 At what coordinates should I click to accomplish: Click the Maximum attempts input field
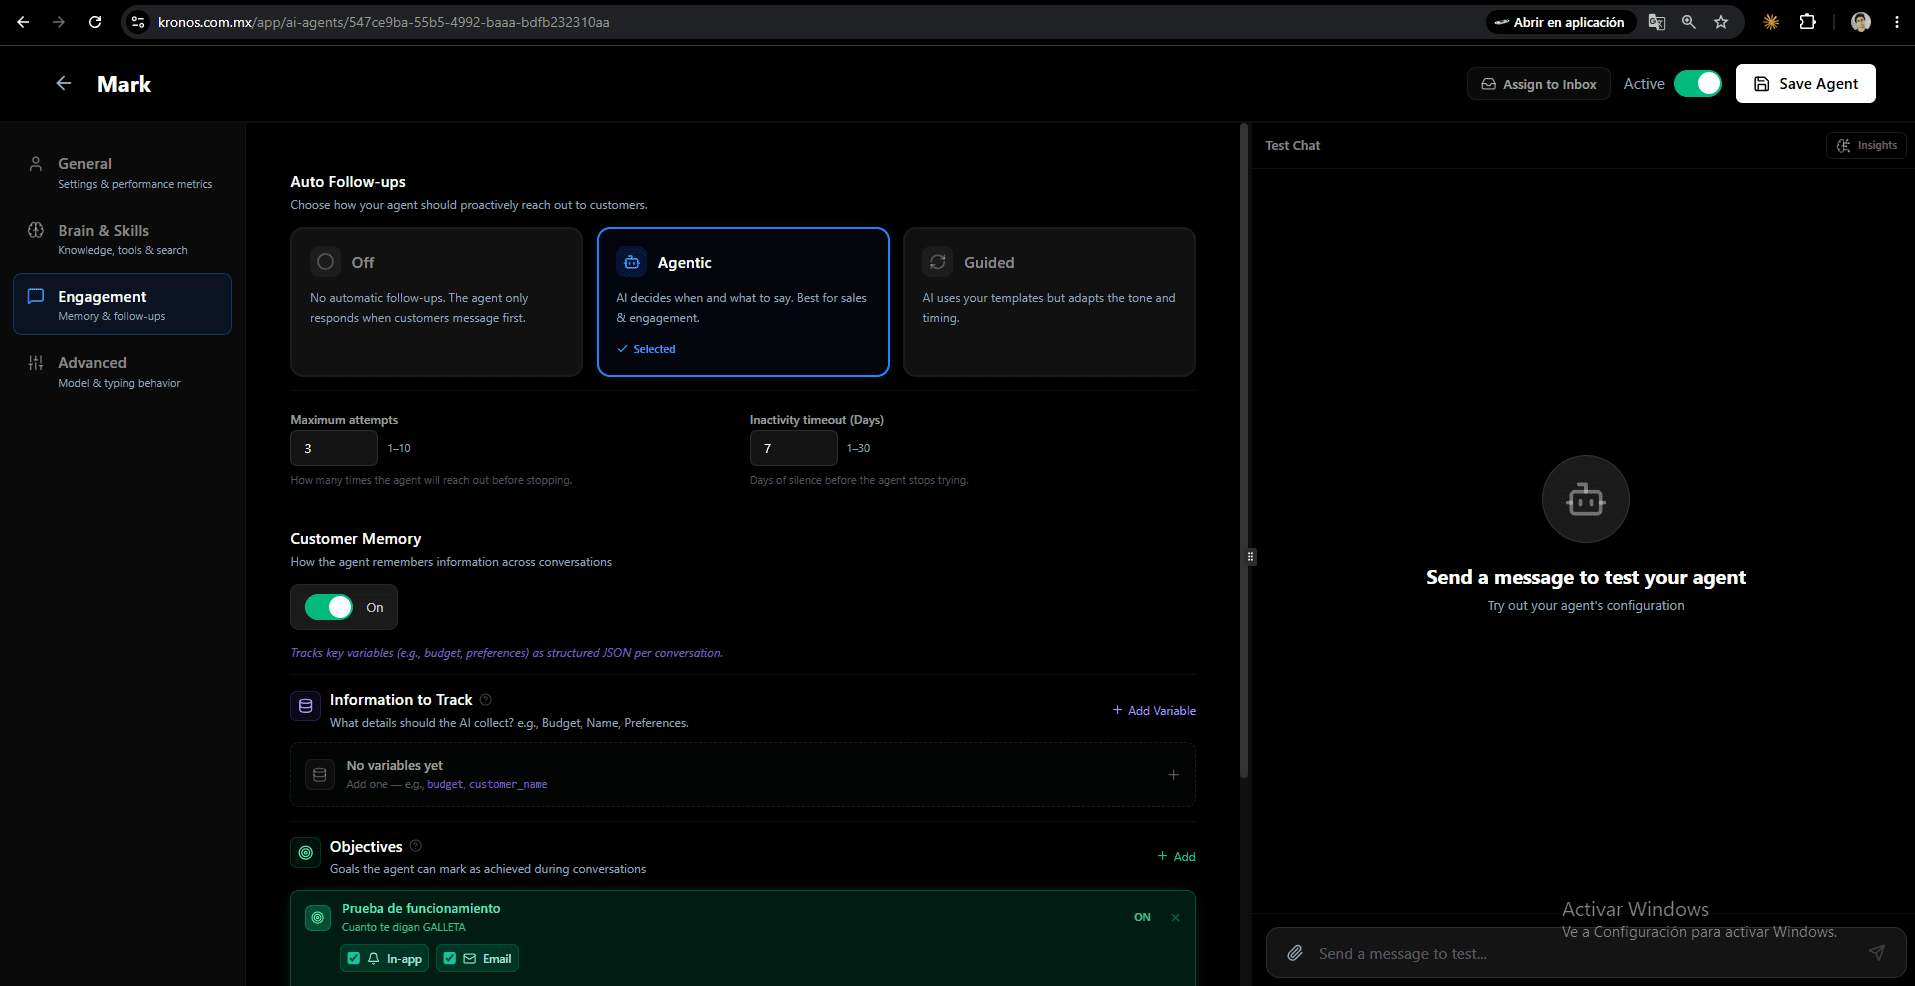(334, 448)
